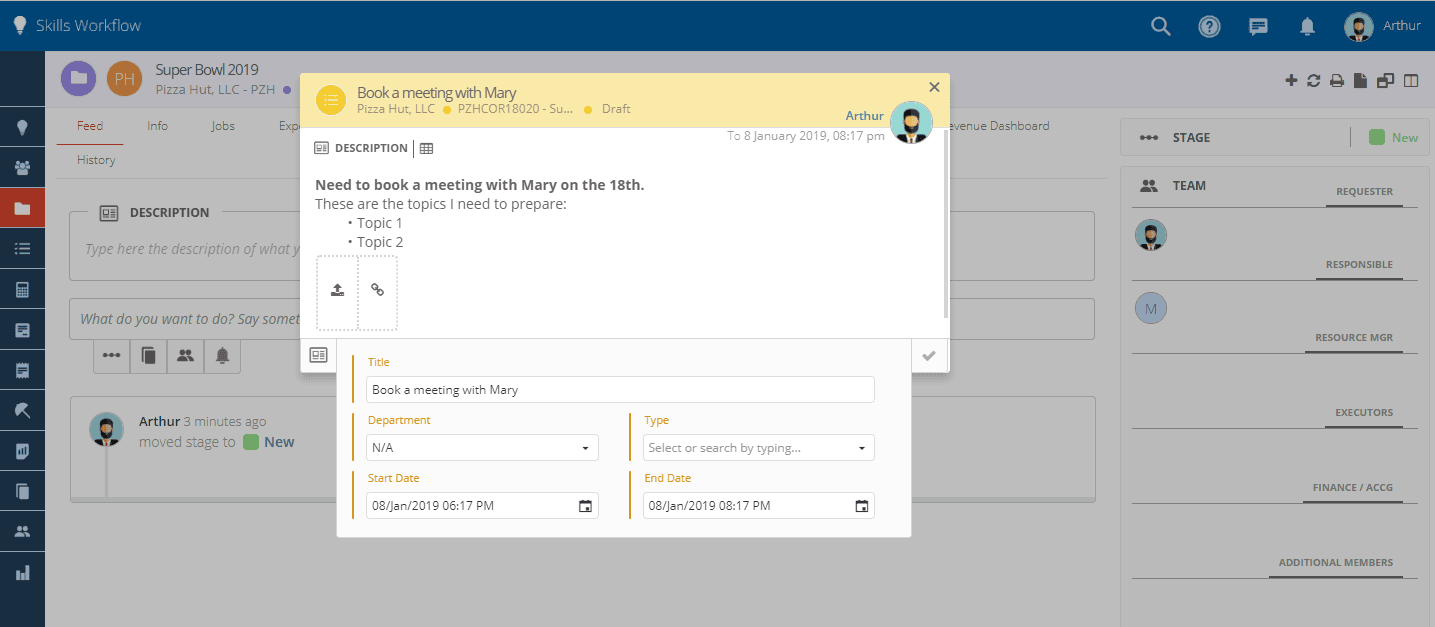Open the help question mark icon
Viewport: 1435px width, 627px height.
[1209, 26]
